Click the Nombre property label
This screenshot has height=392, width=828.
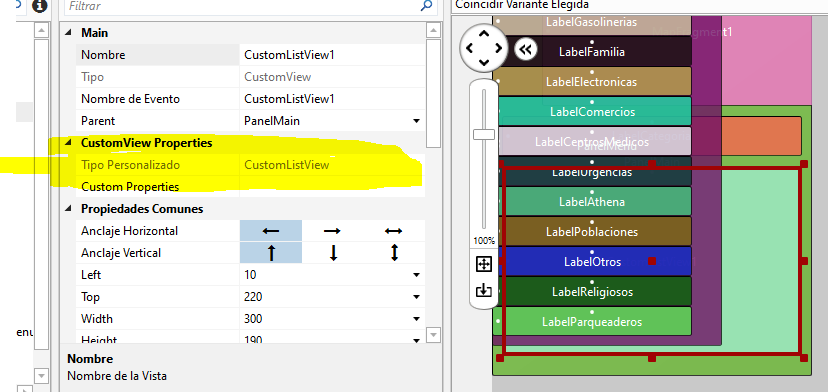pyautogui.click(x=103, y=55)
